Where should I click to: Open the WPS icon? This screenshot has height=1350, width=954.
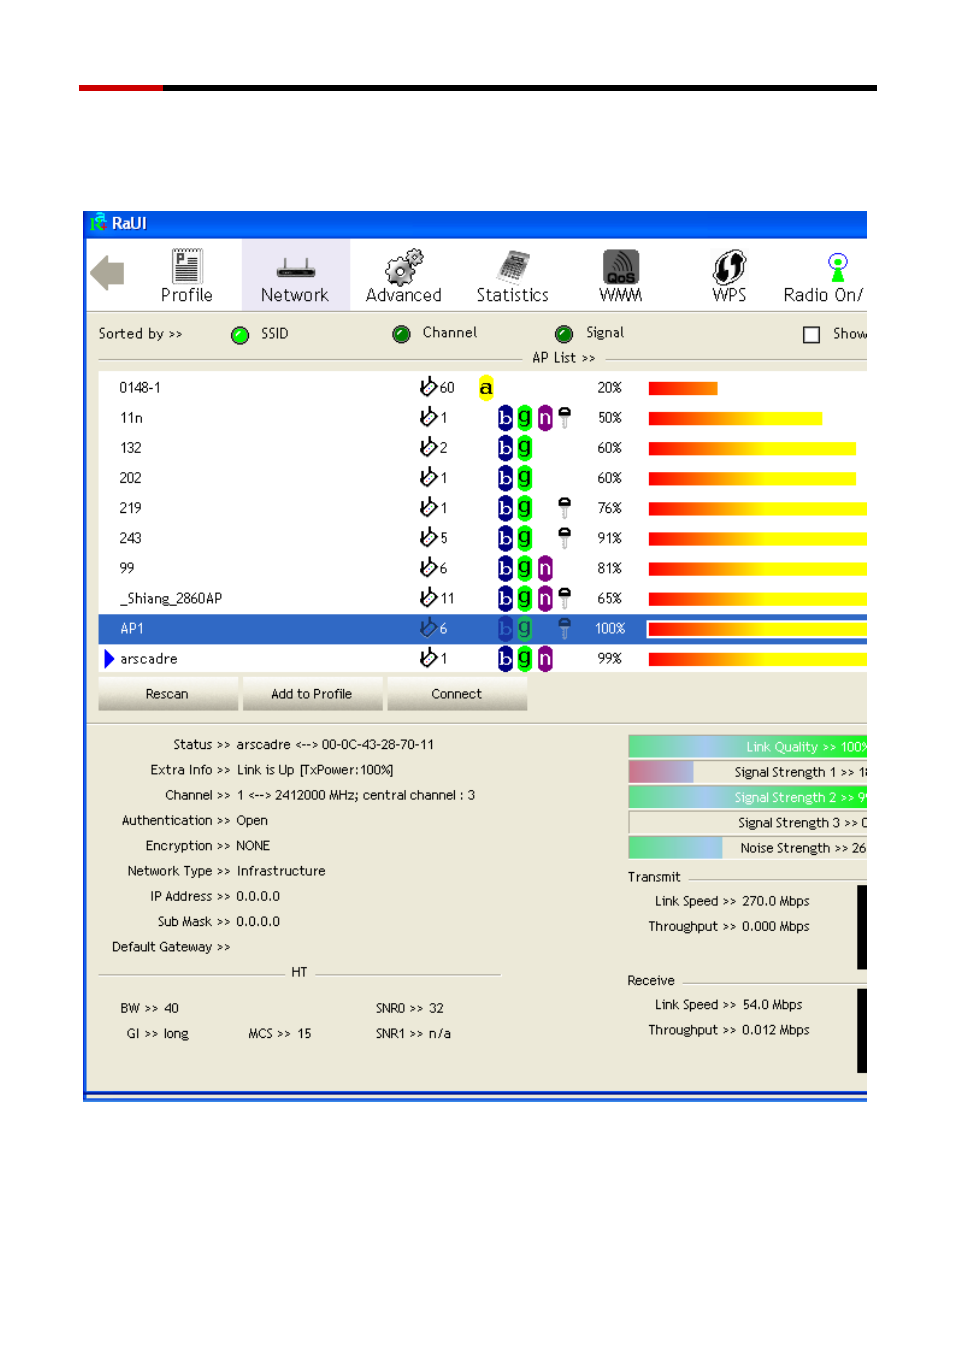pyautogui.click(x=729, y=267)
